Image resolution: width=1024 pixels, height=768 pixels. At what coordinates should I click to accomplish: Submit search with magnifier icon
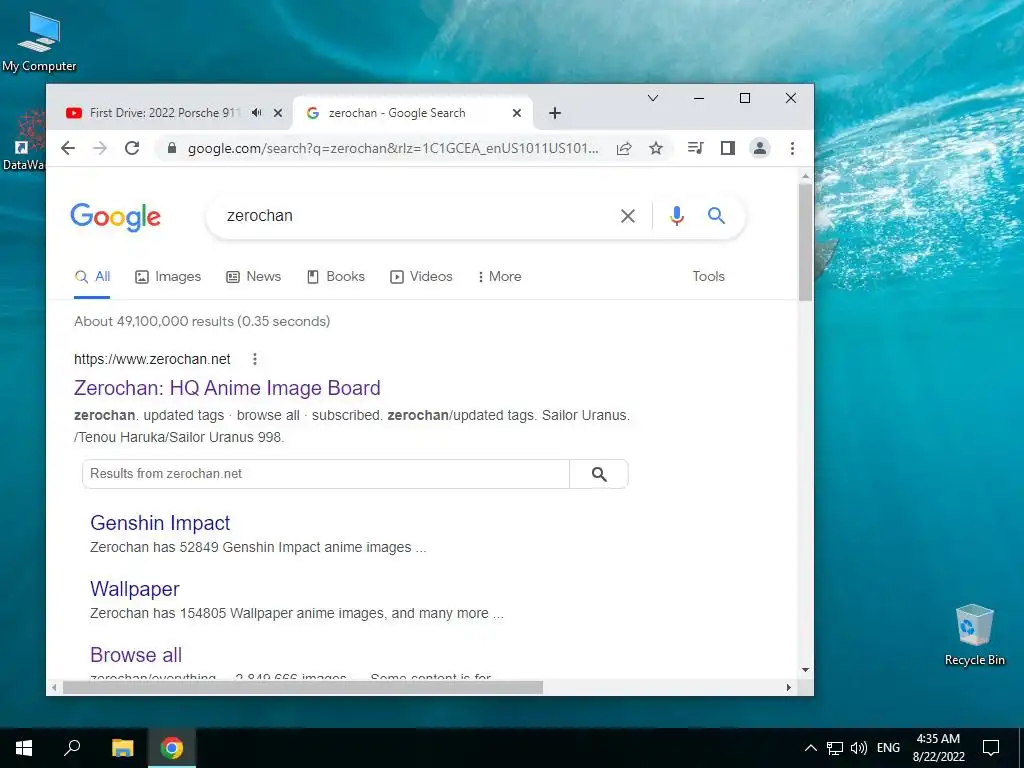716,216
